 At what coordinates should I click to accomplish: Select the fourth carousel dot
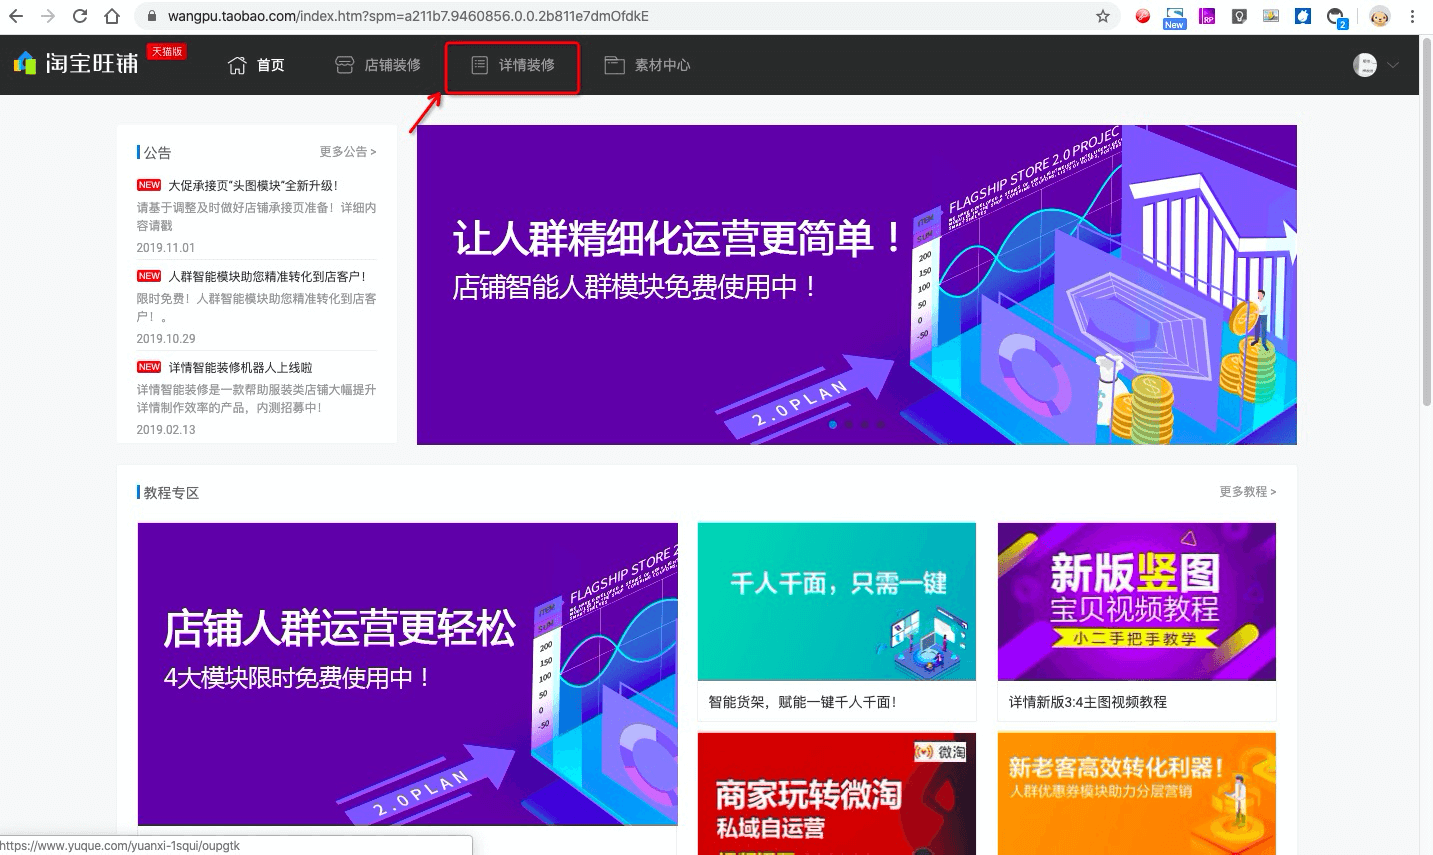point(881,425)
